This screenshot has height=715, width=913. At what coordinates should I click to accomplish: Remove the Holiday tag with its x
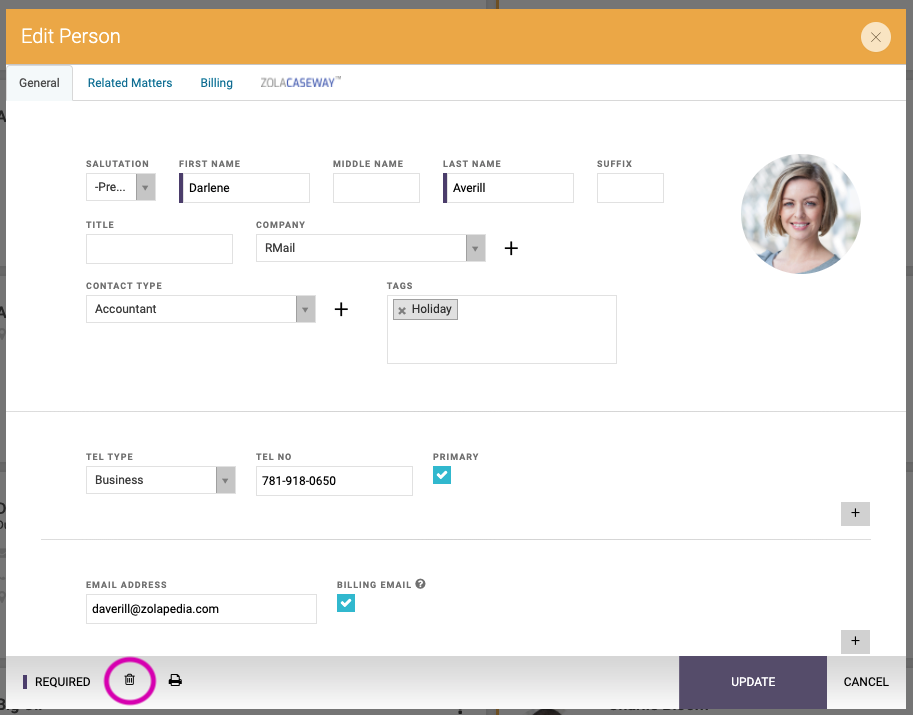[402, 310]
